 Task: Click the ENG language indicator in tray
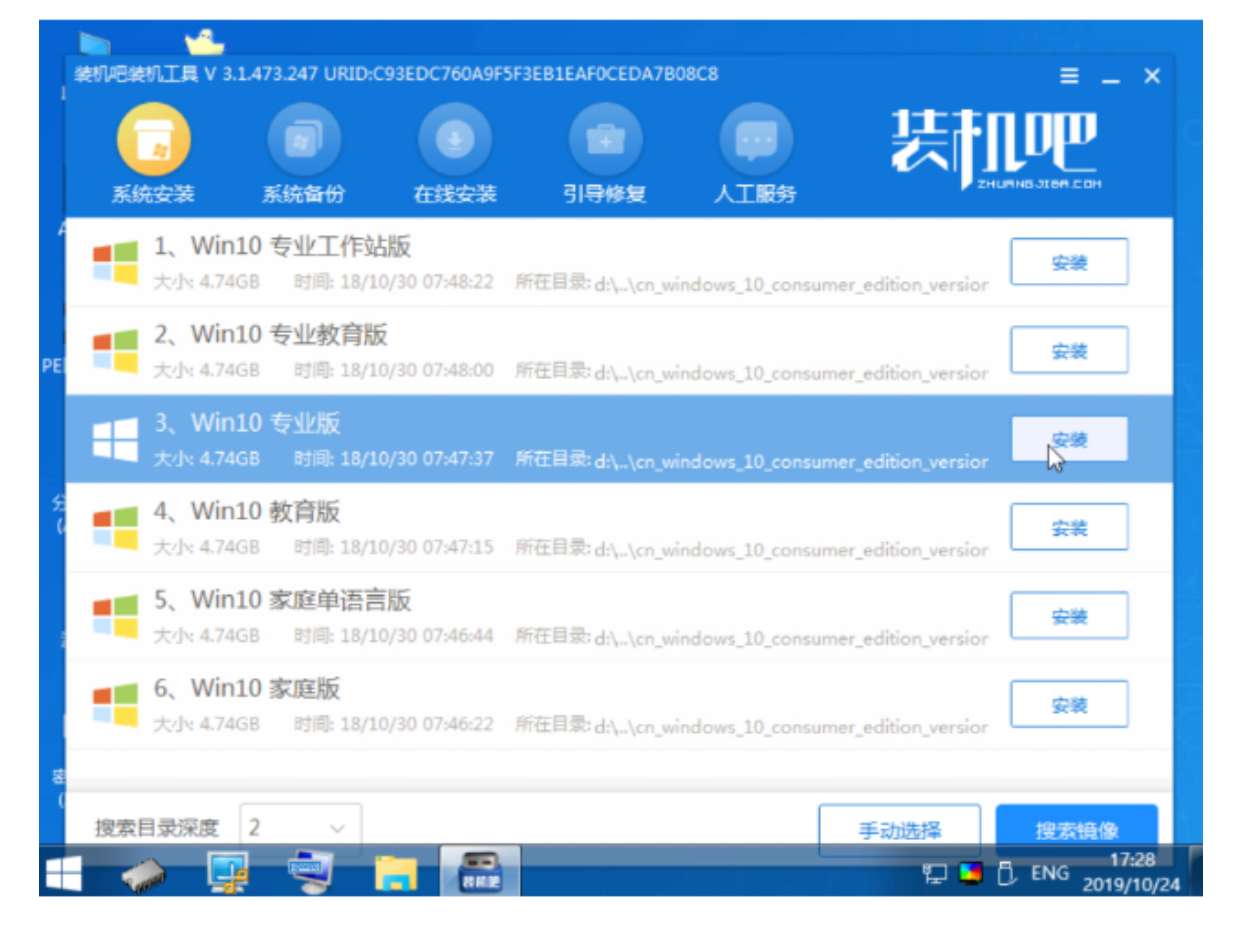click(x=1050, y=873)
